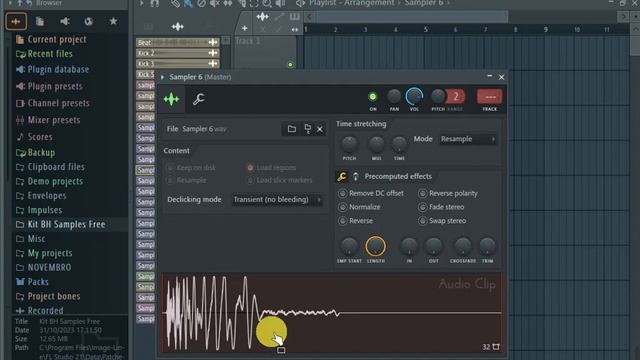Click the SMP START knob

(349, 246)
